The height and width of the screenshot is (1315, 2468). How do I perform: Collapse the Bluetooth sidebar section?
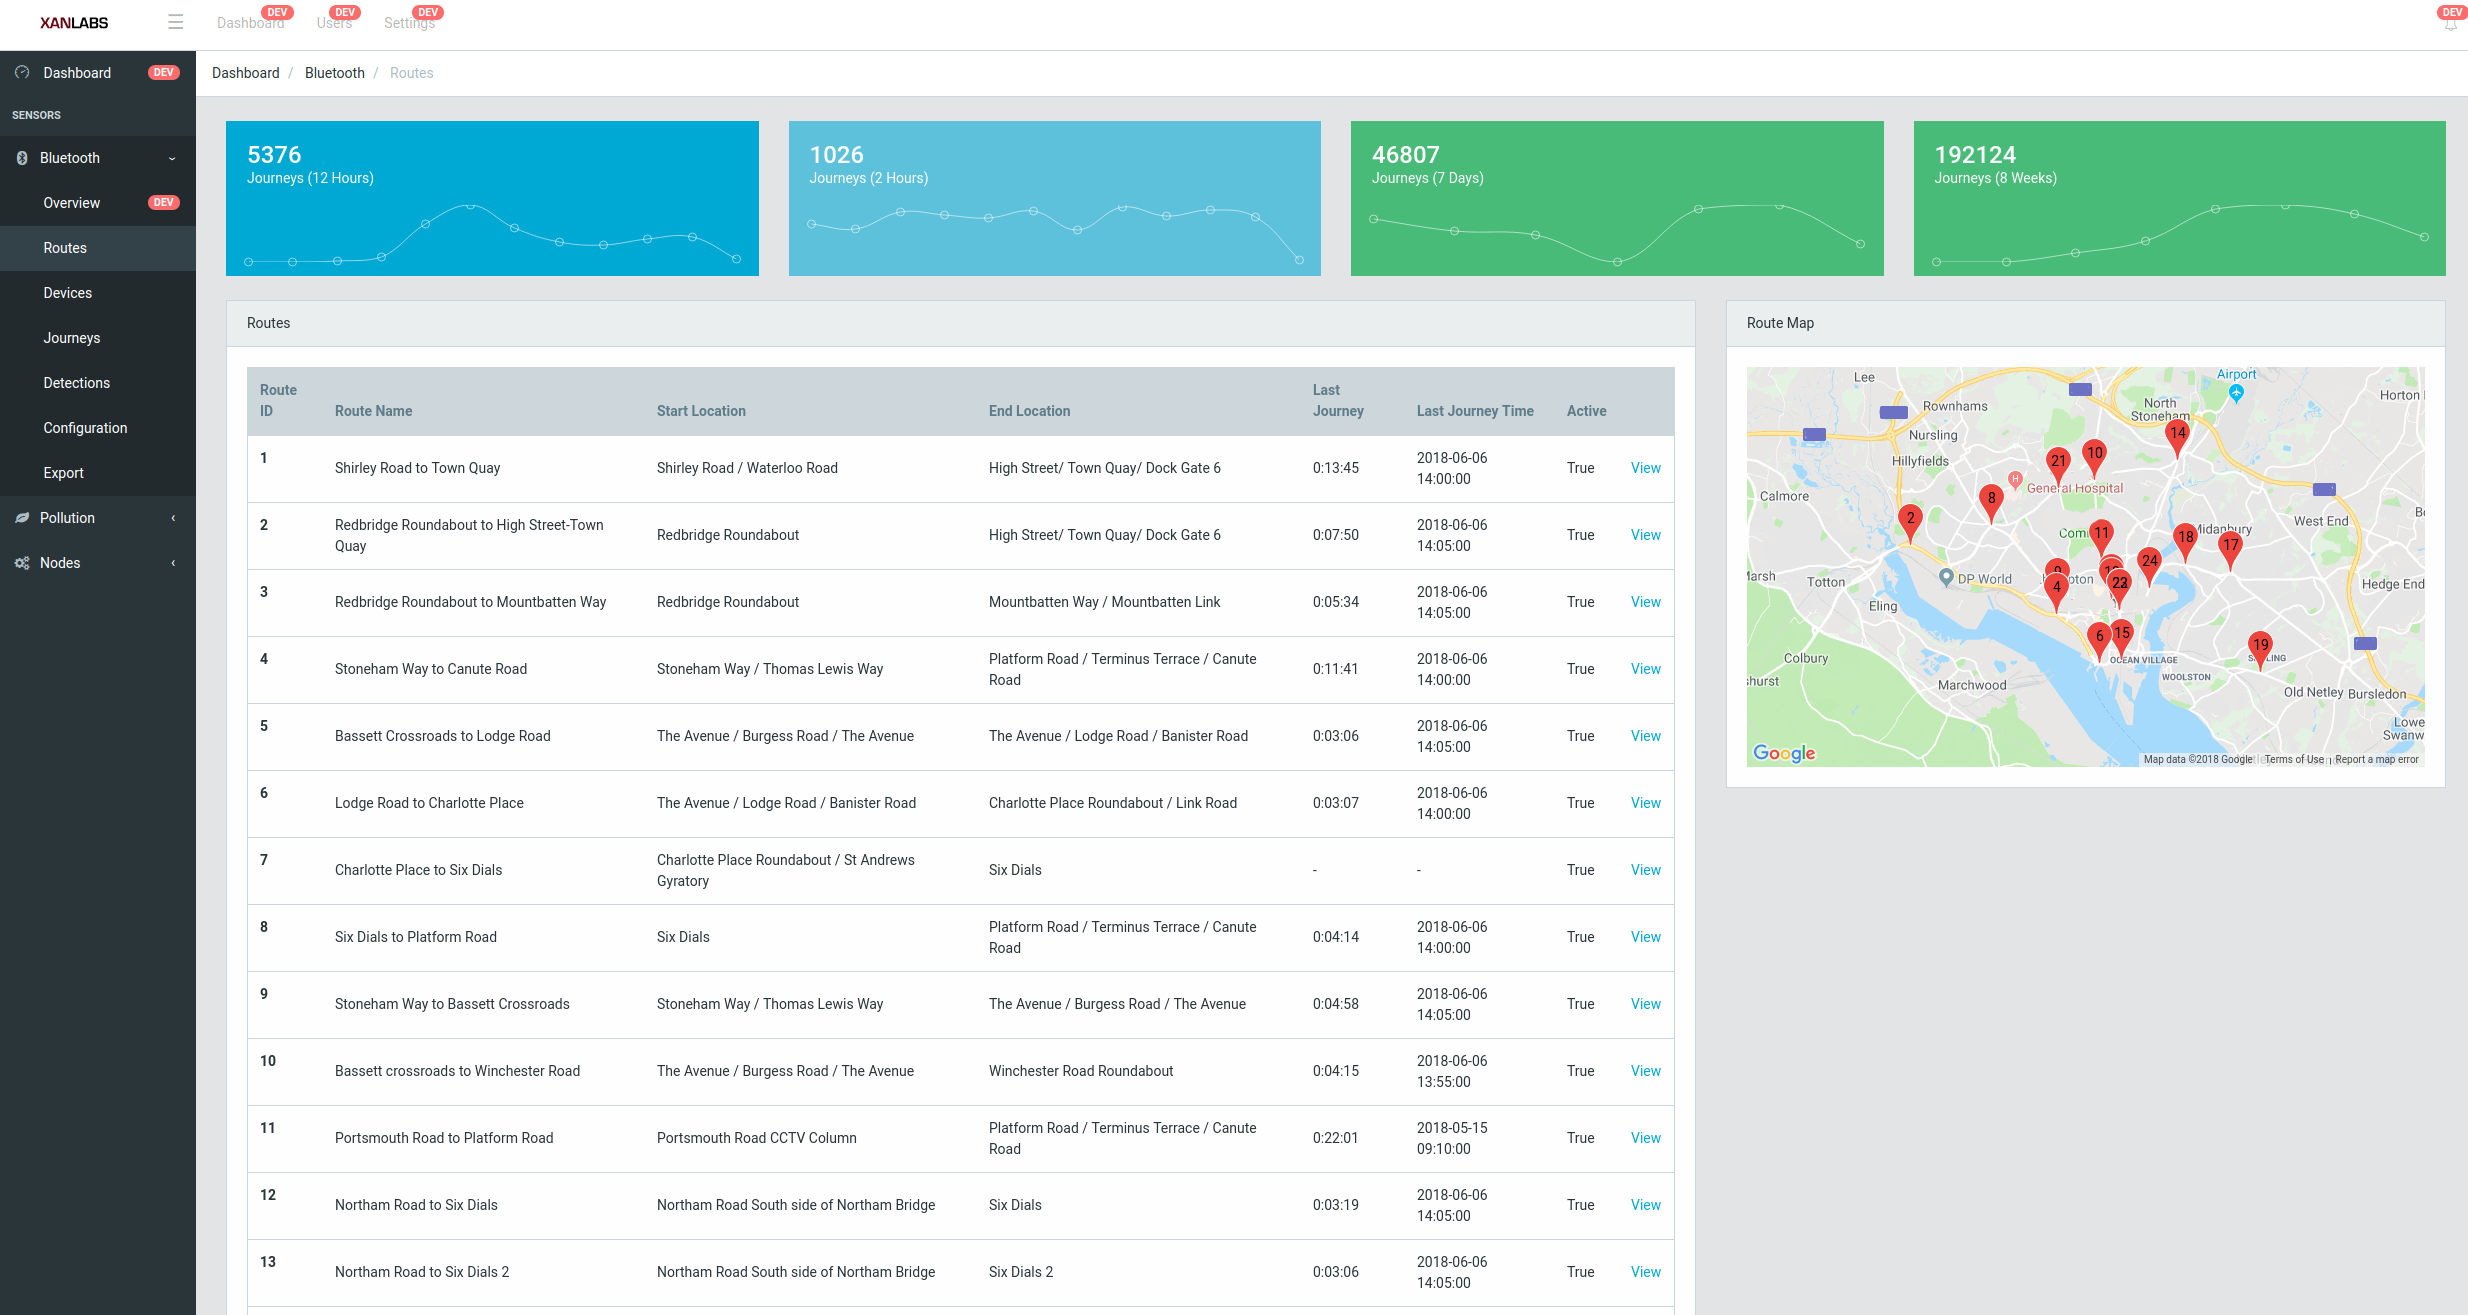tap(172, 158)
